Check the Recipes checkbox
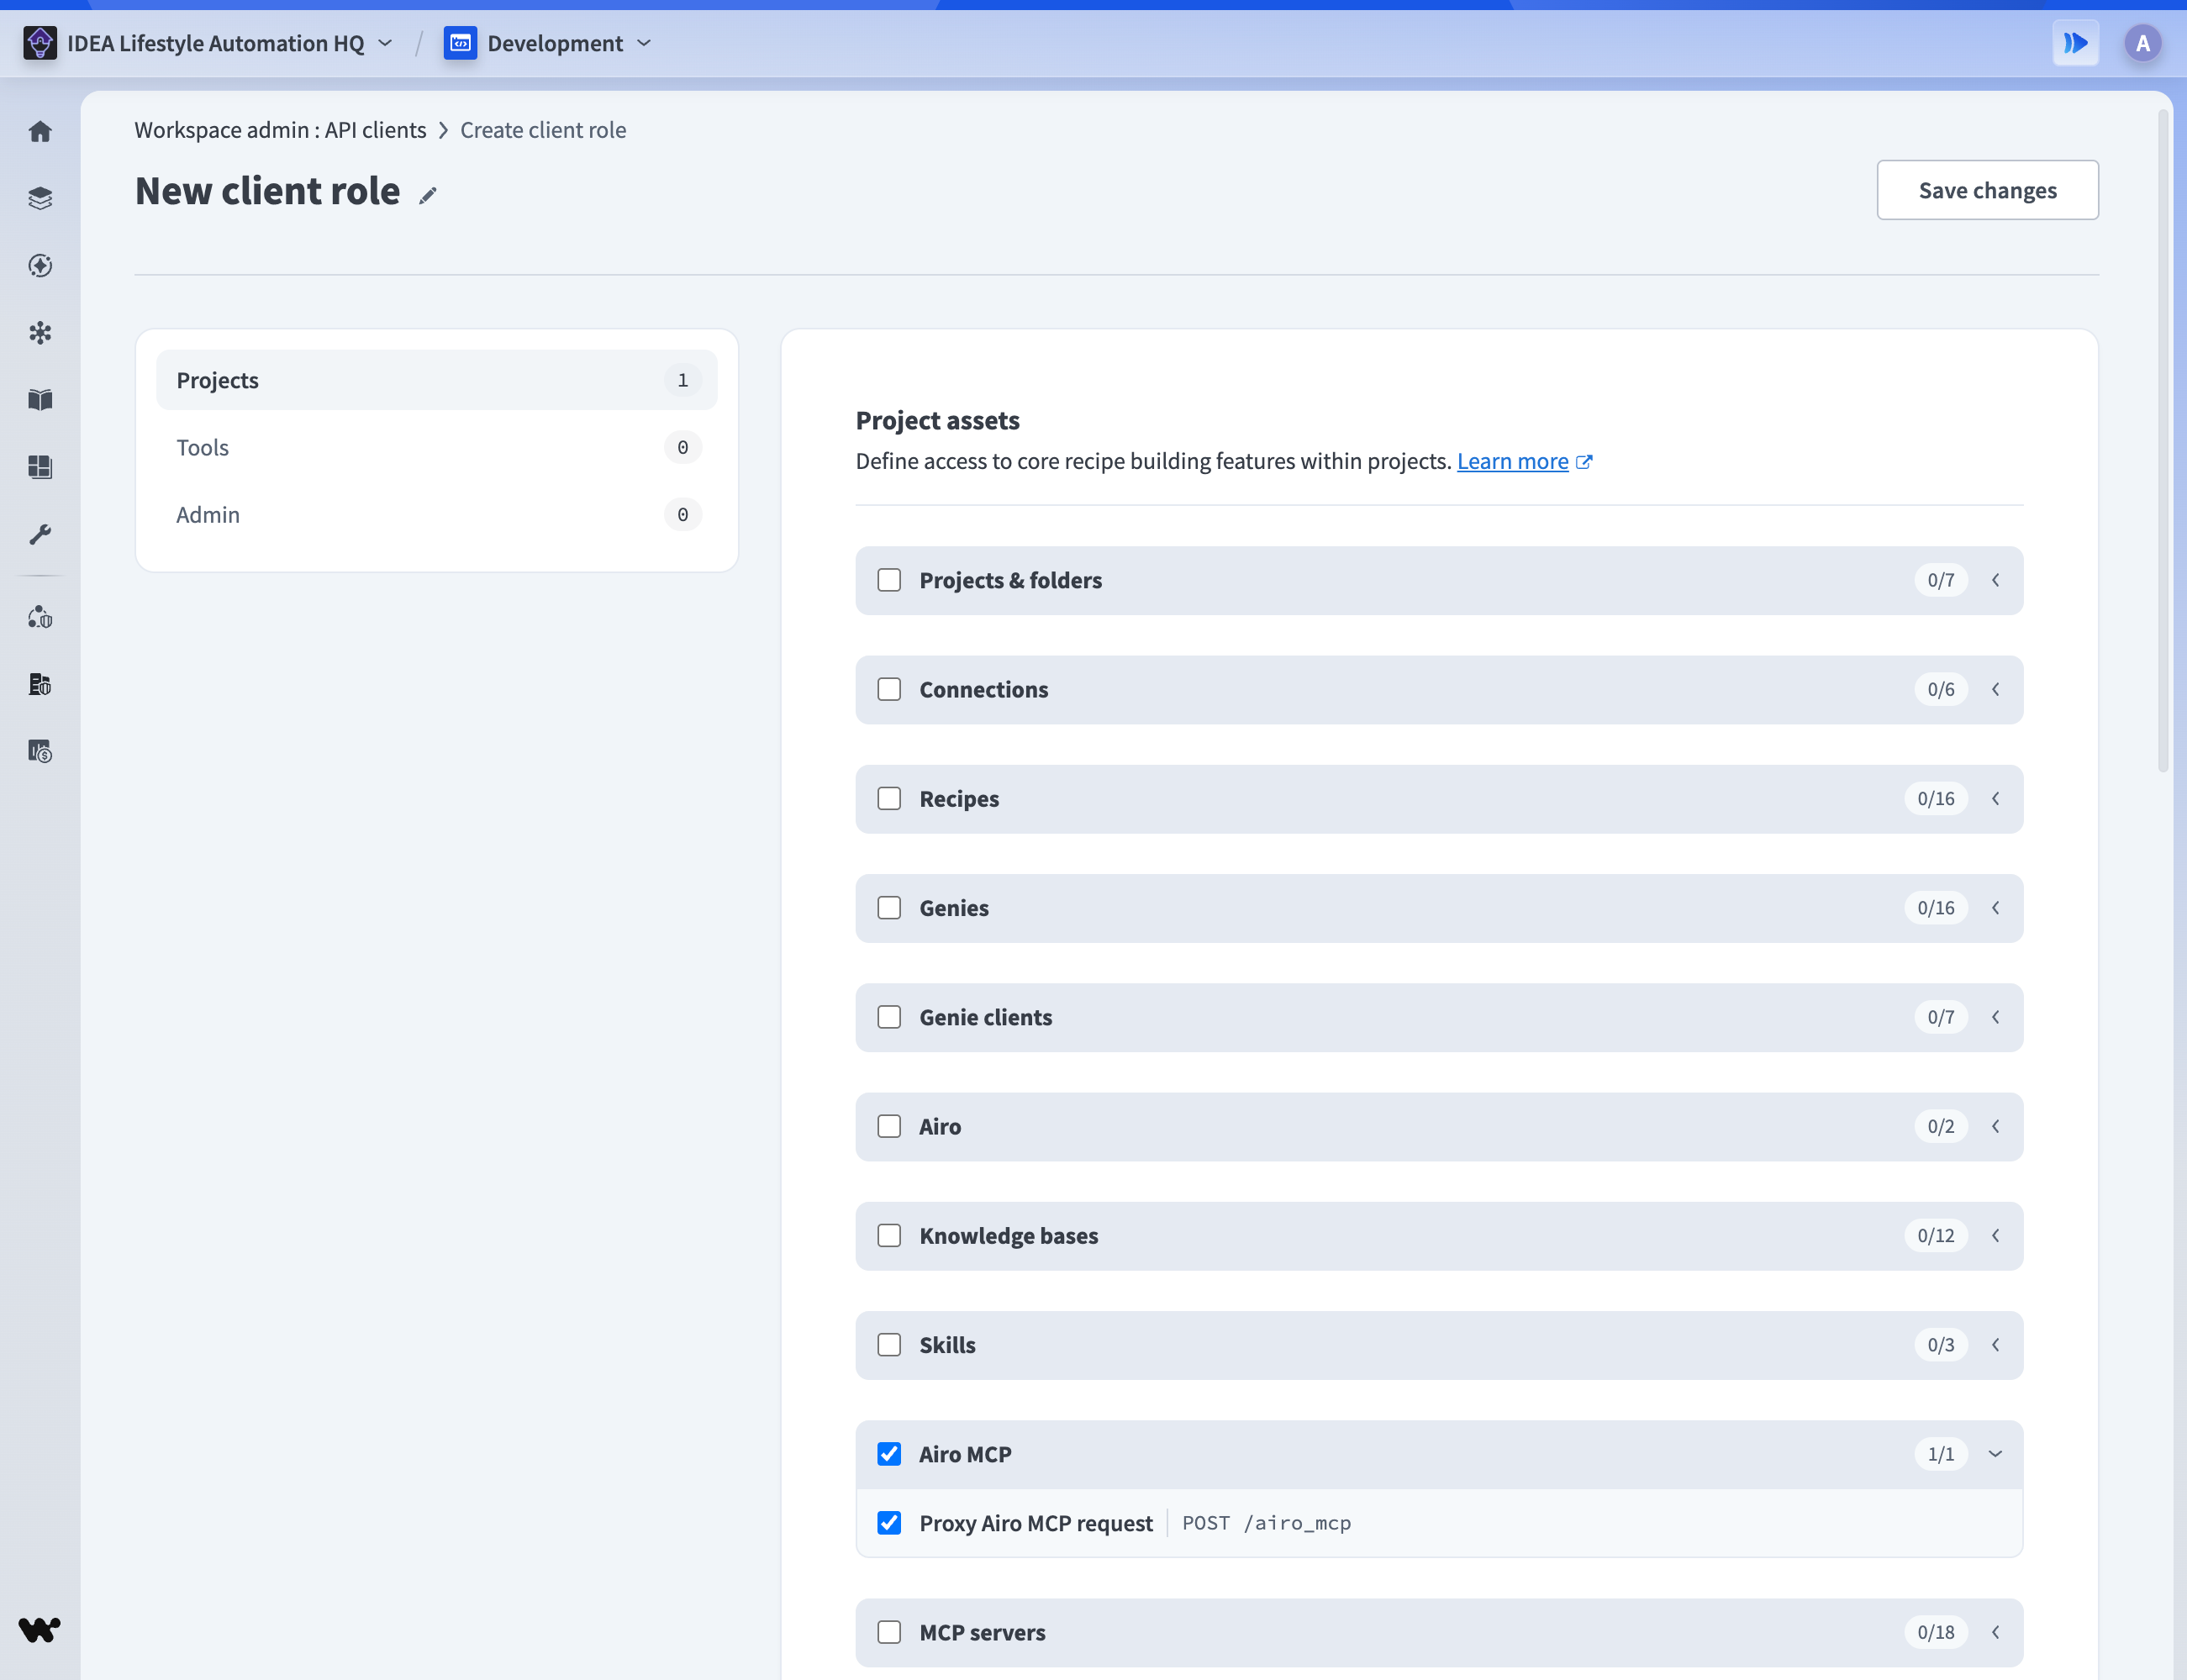2187x1680 pixels. [889, 798]
